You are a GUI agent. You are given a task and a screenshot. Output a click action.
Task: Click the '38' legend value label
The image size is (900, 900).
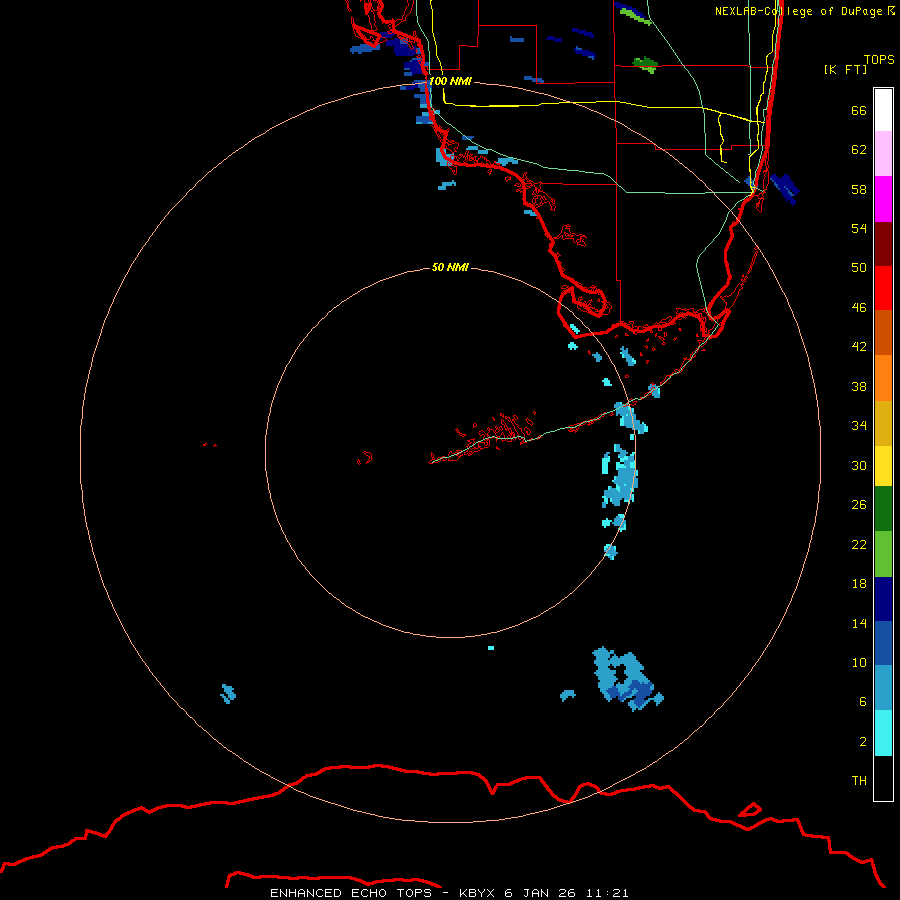click(859, 386)
